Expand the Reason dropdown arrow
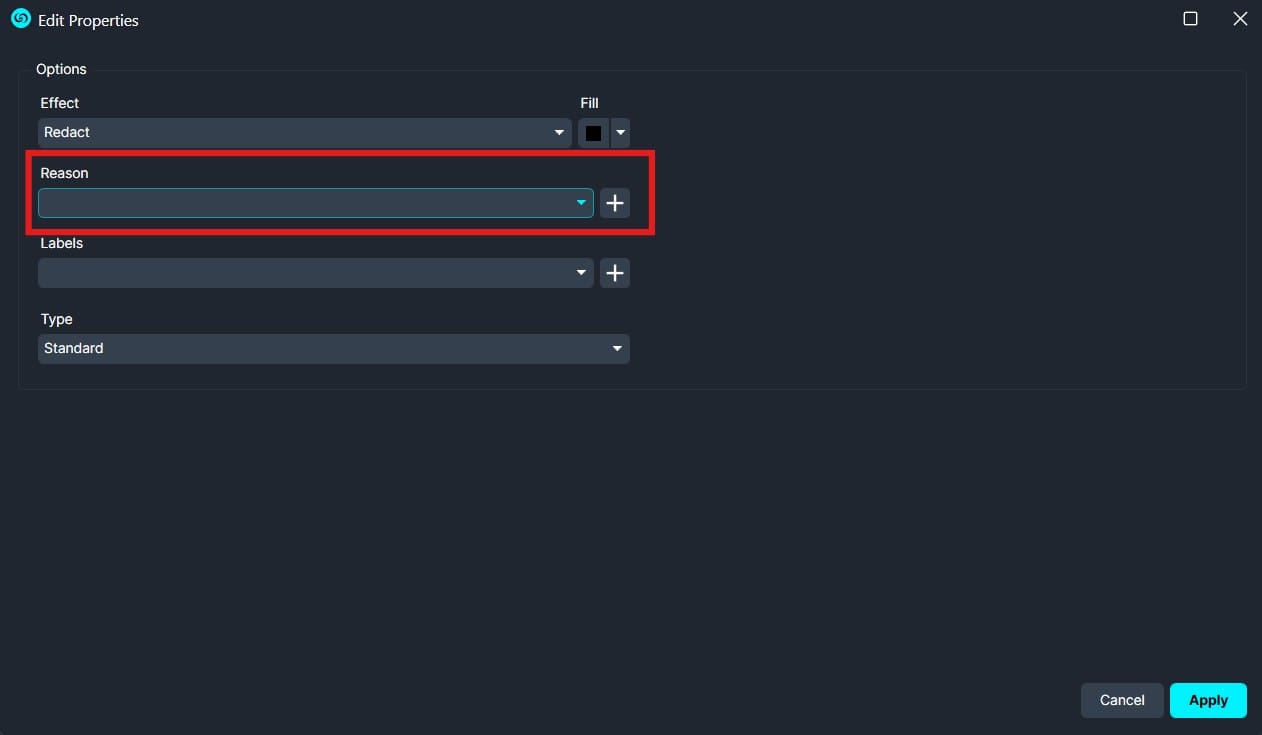This screenshot has height=735, width=1262. pyautogui.click(x=581, y=203)
